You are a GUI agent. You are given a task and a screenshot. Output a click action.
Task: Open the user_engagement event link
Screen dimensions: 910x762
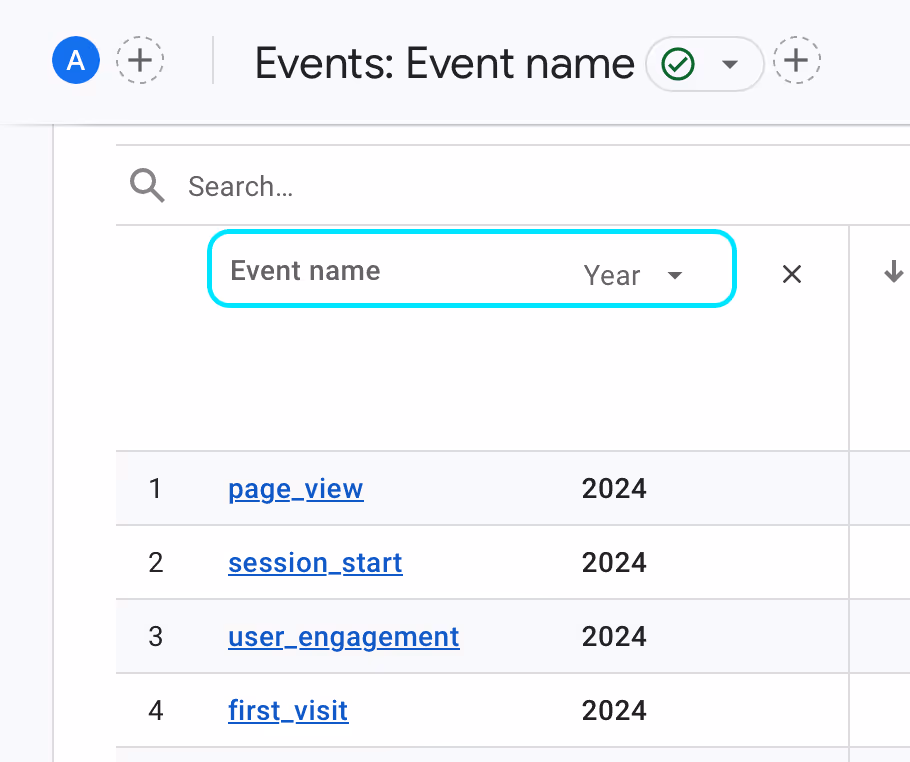click(x=343, y=637)
